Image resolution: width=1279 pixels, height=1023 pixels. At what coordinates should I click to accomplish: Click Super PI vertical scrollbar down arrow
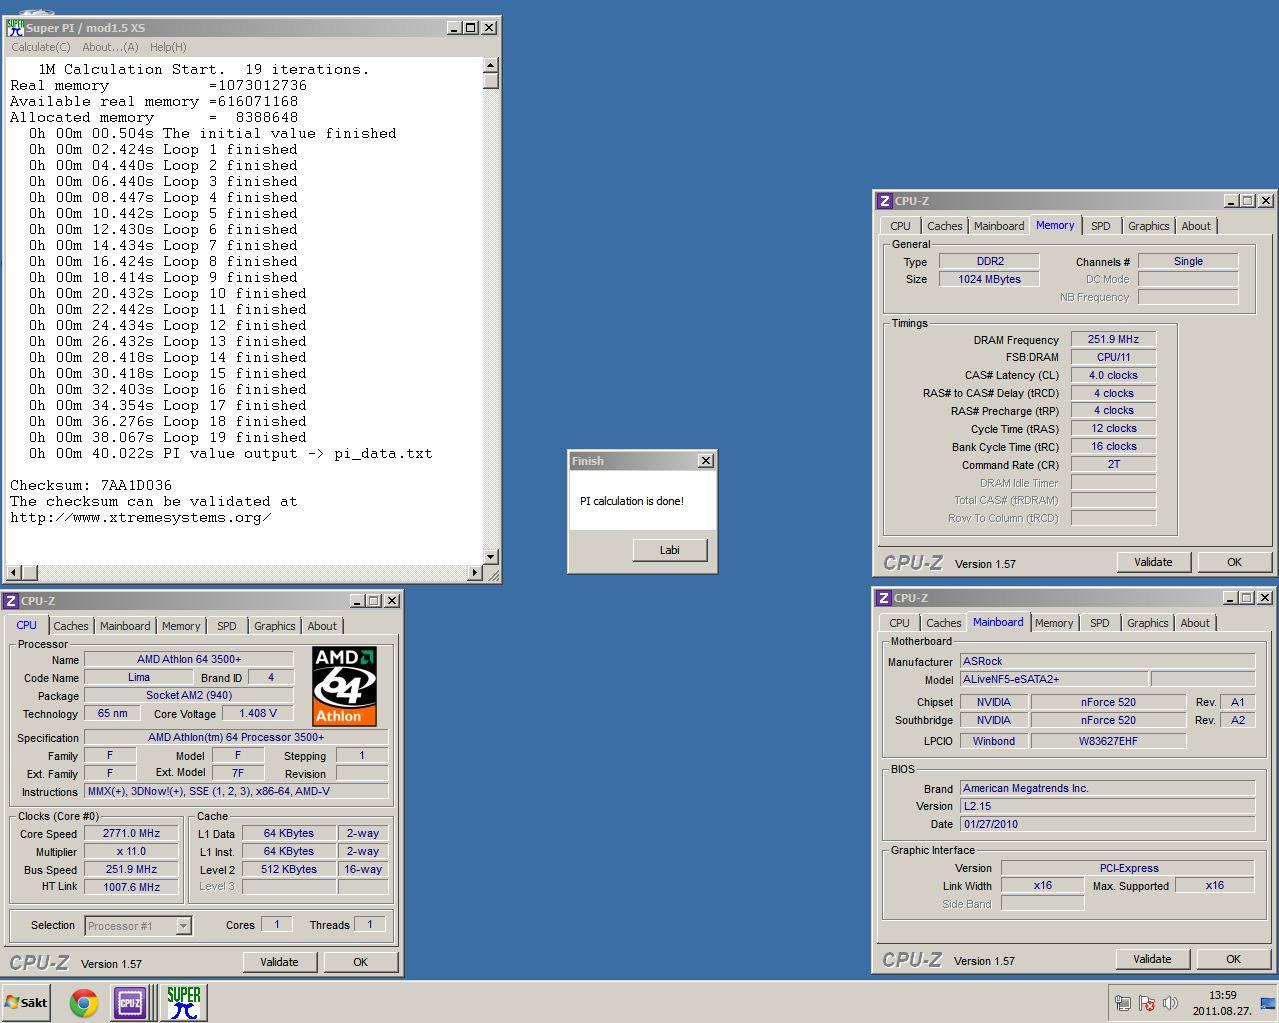490,557
